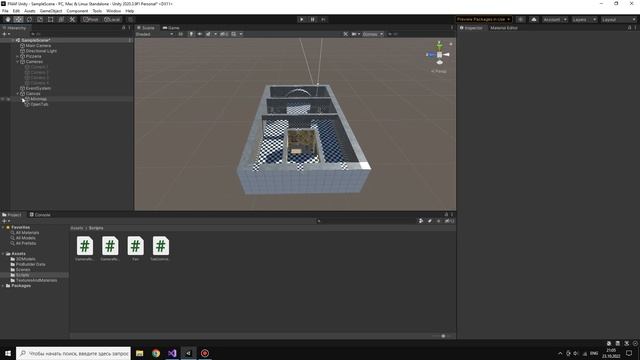Image resolution: width=640 pixels, height=360 pixels.
Task: Switch to the Scene tab
Action: (146, 28)
